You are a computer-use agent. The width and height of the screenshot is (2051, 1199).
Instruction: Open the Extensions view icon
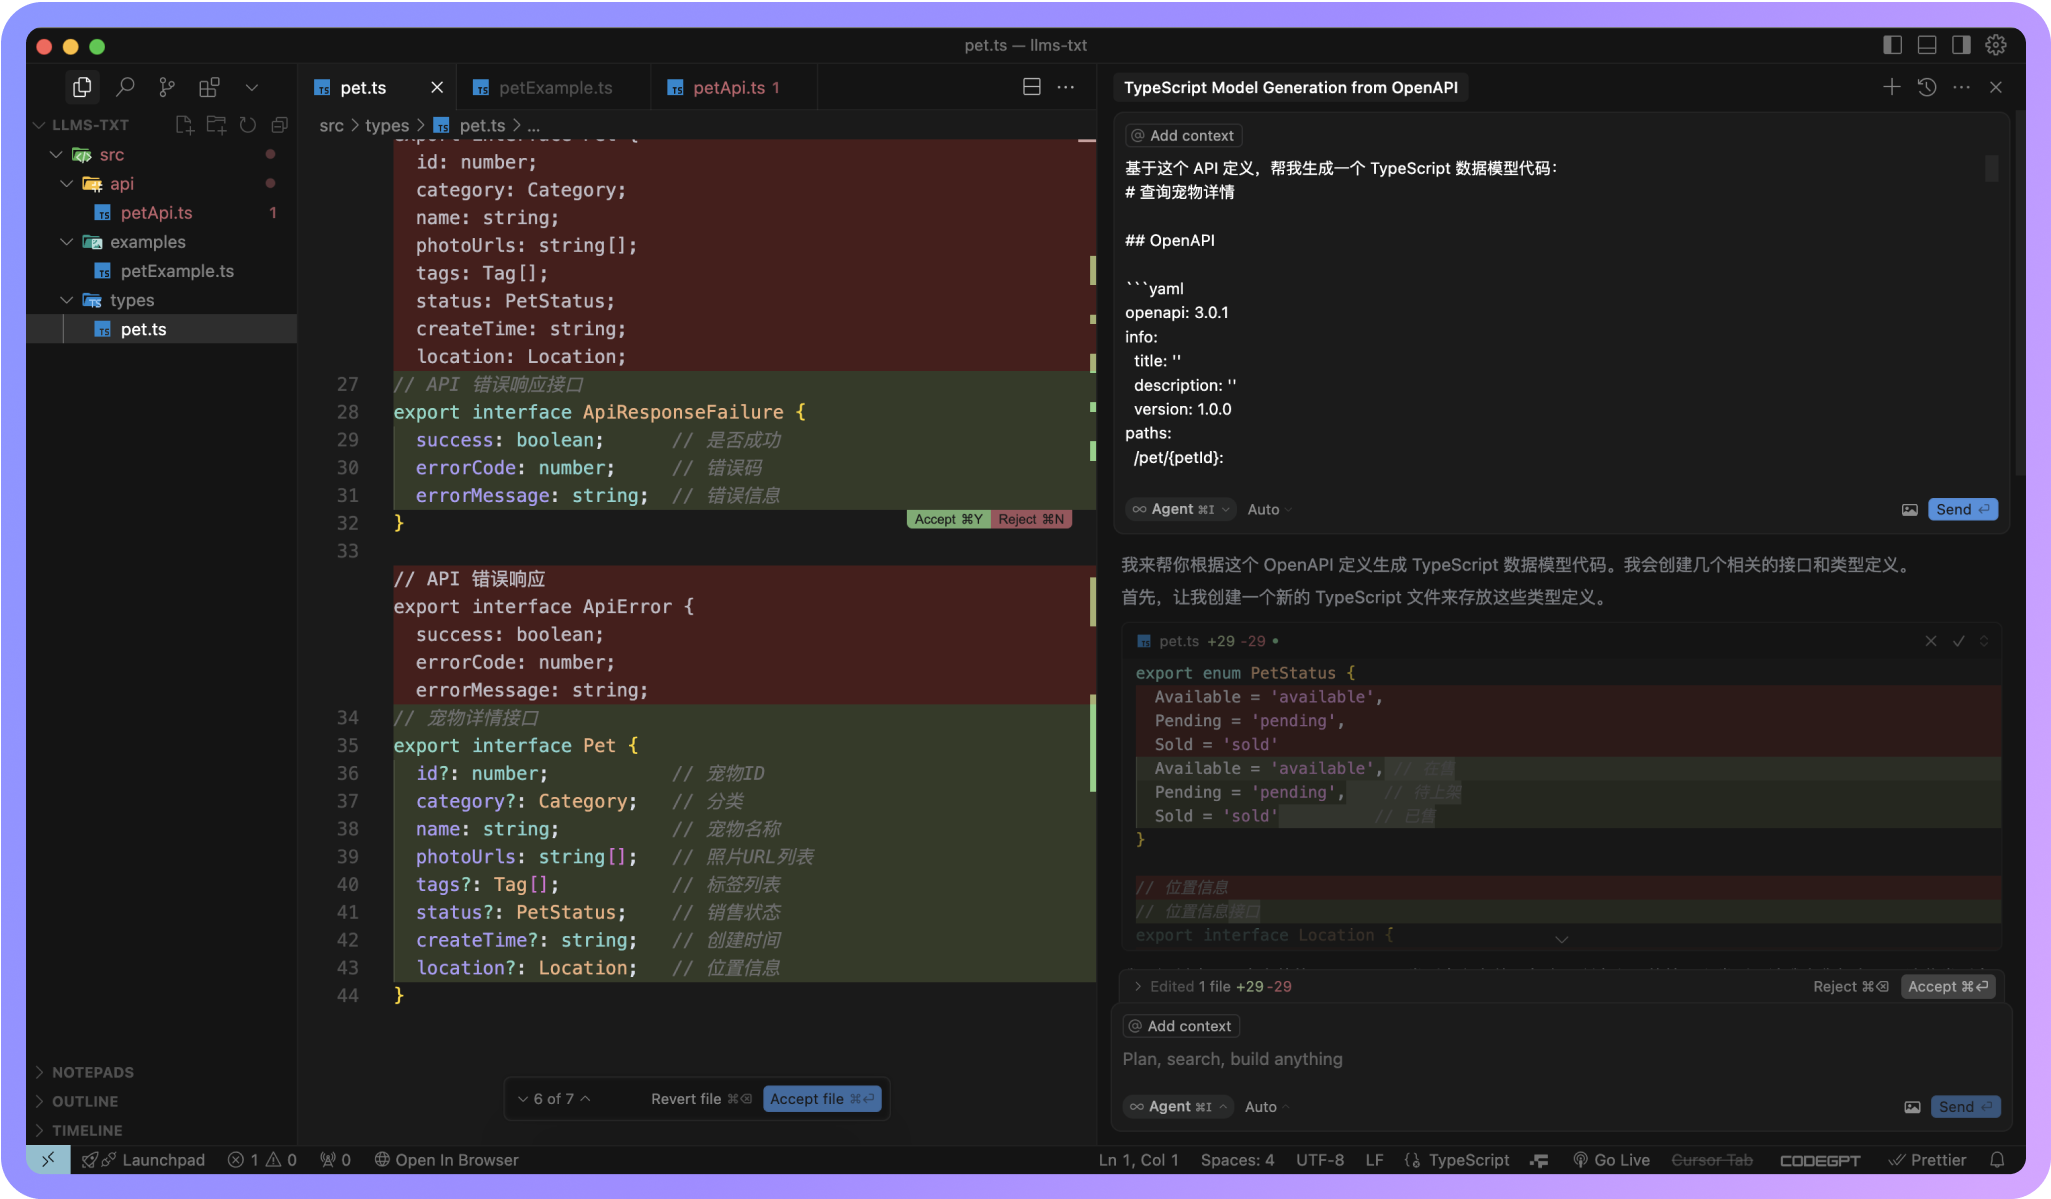click(x=209, y=88)
